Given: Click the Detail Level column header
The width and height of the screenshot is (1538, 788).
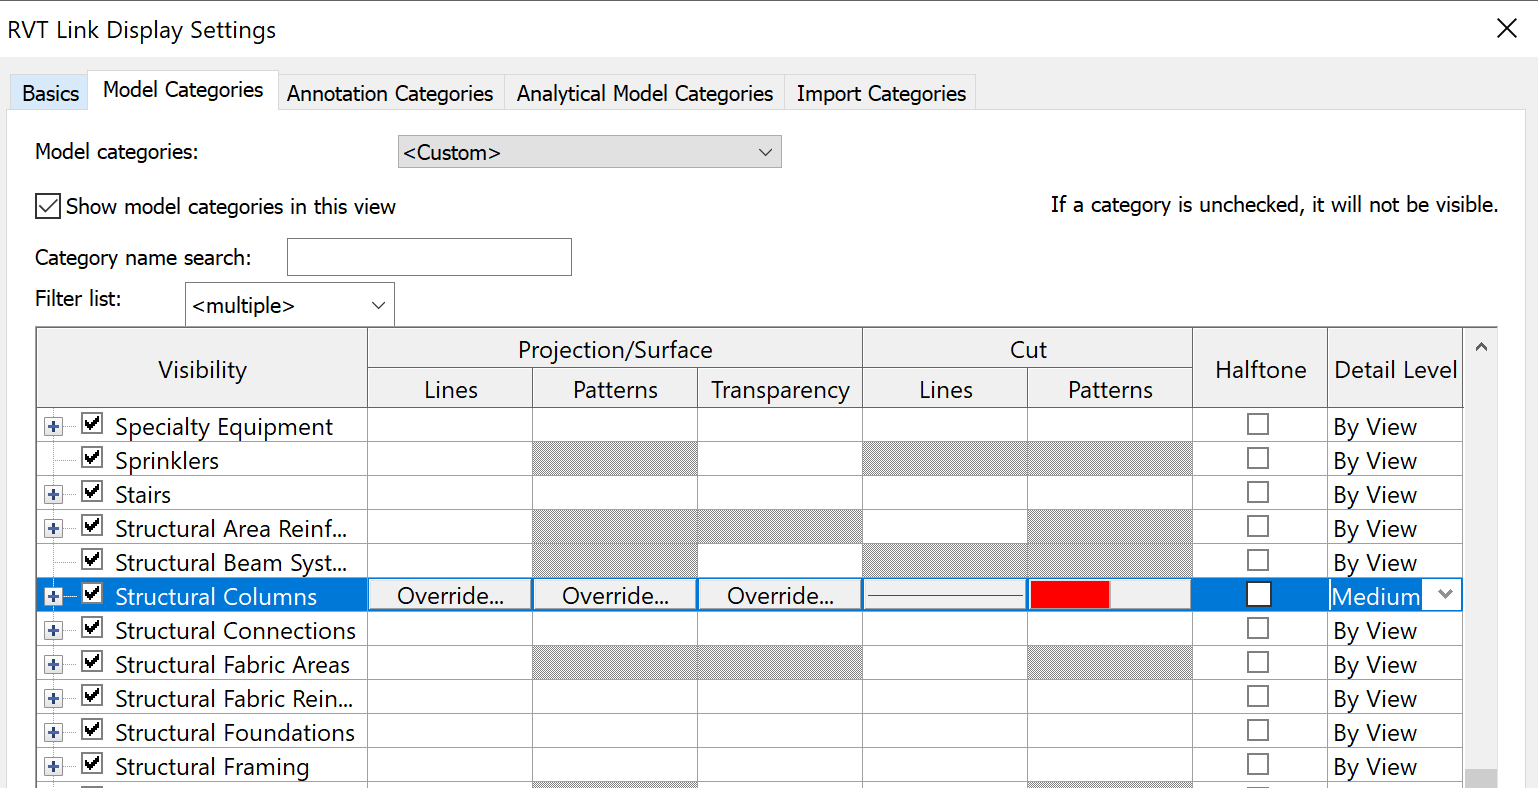Looking at the screenshot, I should [1395, 369].
